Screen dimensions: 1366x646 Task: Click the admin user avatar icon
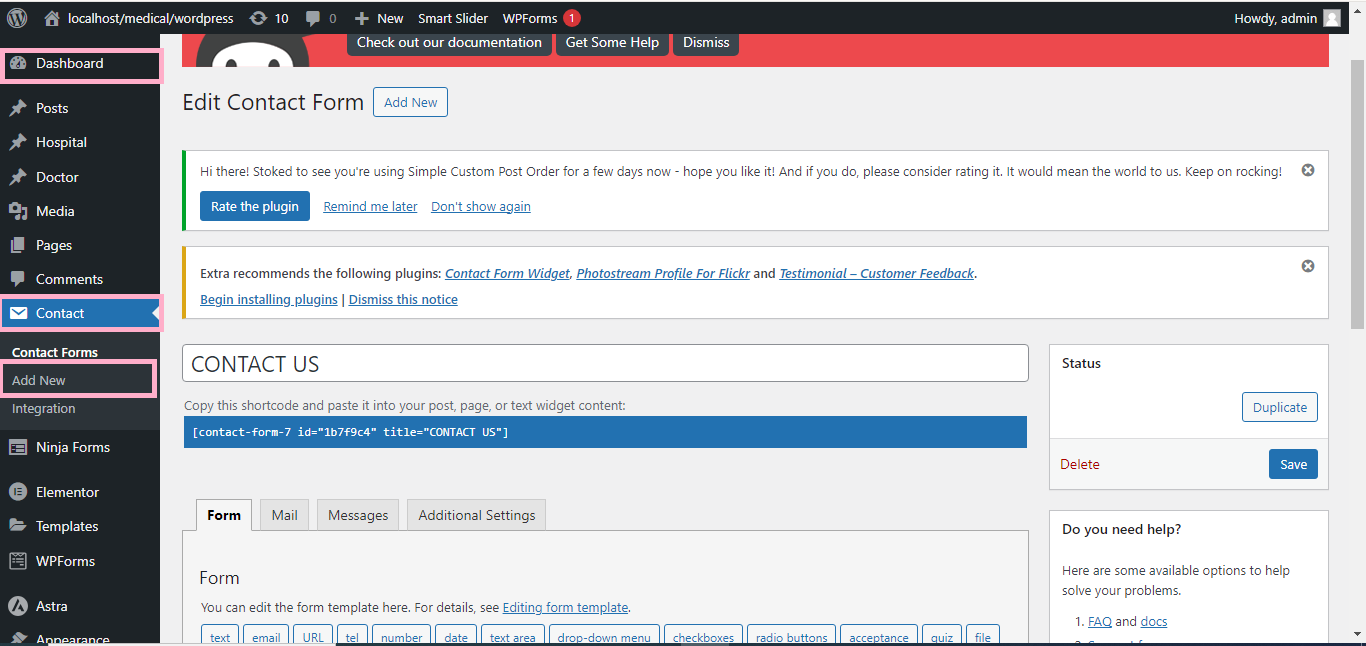[1331, 18]
